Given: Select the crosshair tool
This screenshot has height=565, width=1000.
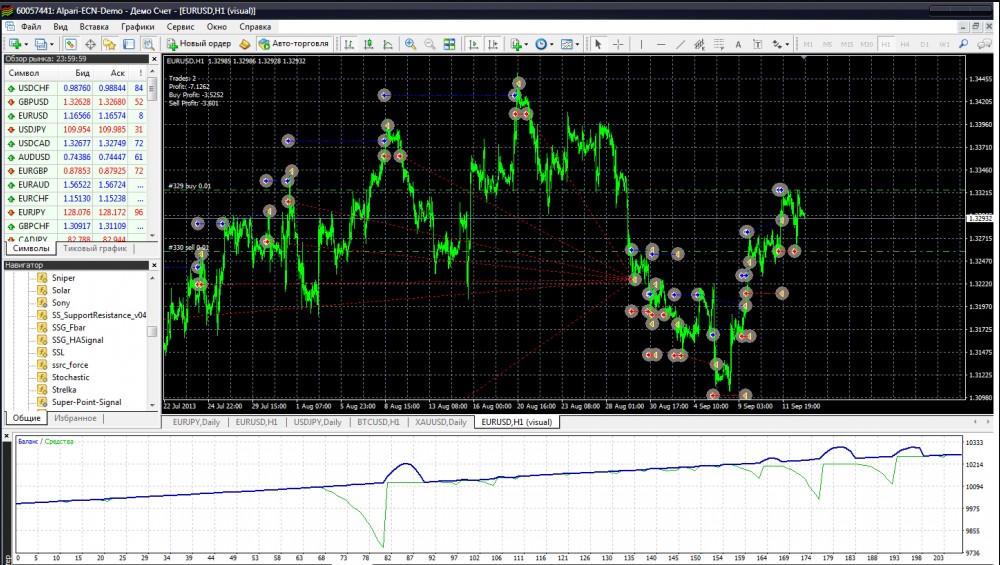Looking at the screenshot, I should pos(618,44).
